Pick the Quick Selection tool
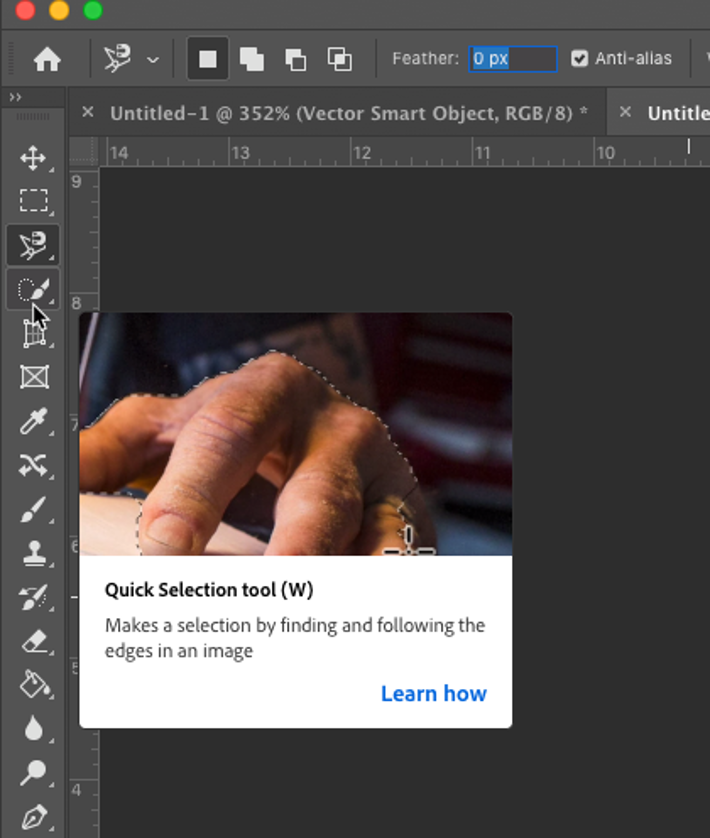This screenshot has width=710, height=838. click(33, 290)
